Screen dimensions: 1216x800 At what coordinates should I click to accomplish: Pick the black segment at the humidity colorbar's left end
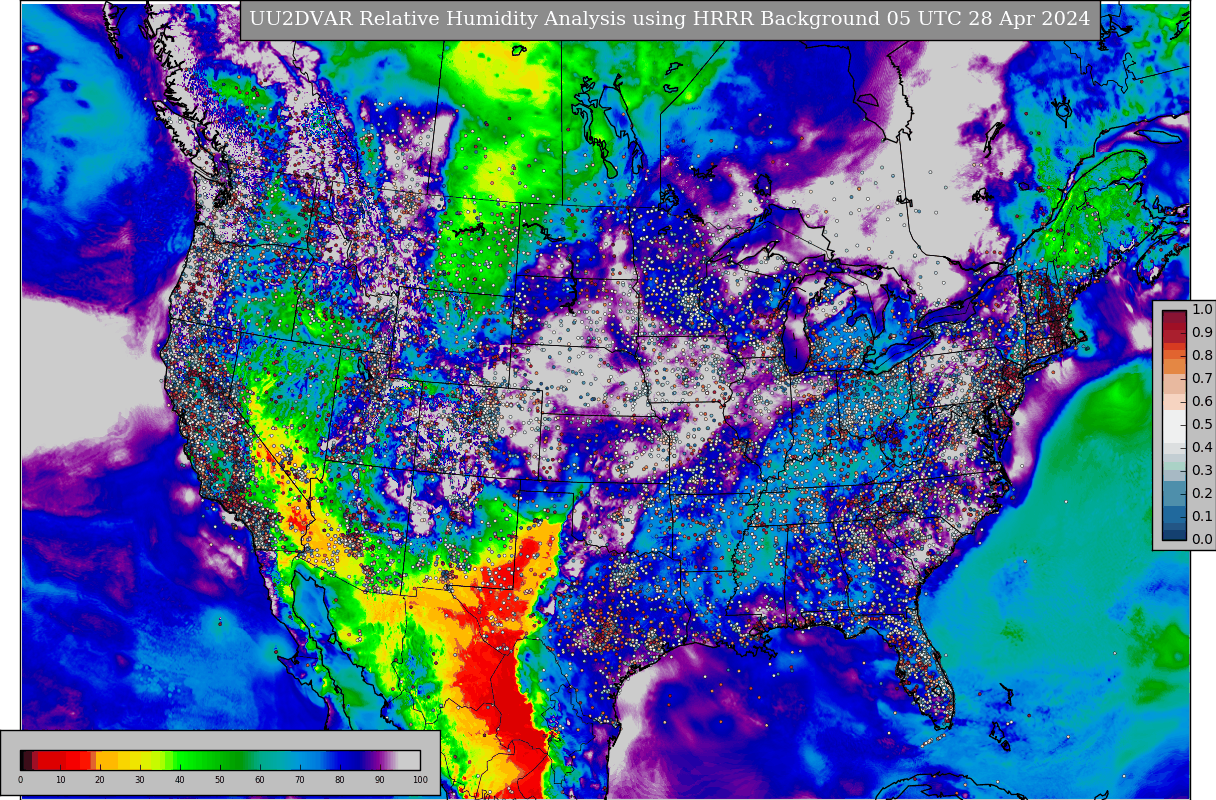(22, 760)
